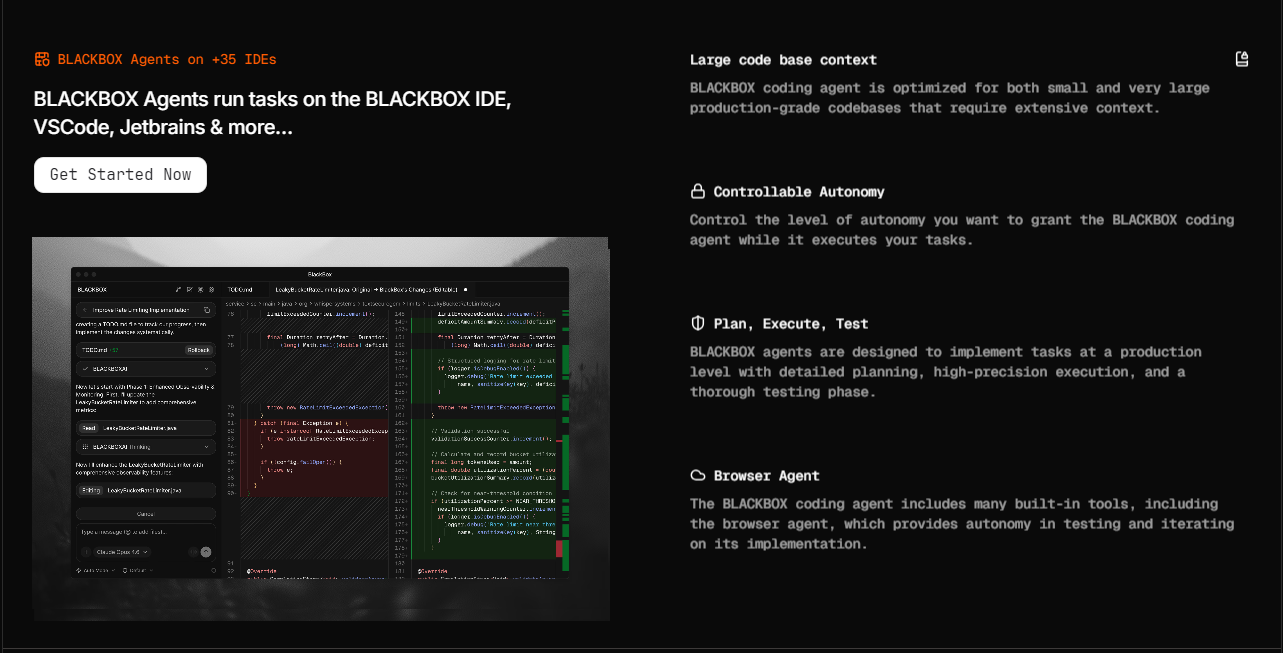Click the Rollback button on the TODO.md row

tap(198, 350)
